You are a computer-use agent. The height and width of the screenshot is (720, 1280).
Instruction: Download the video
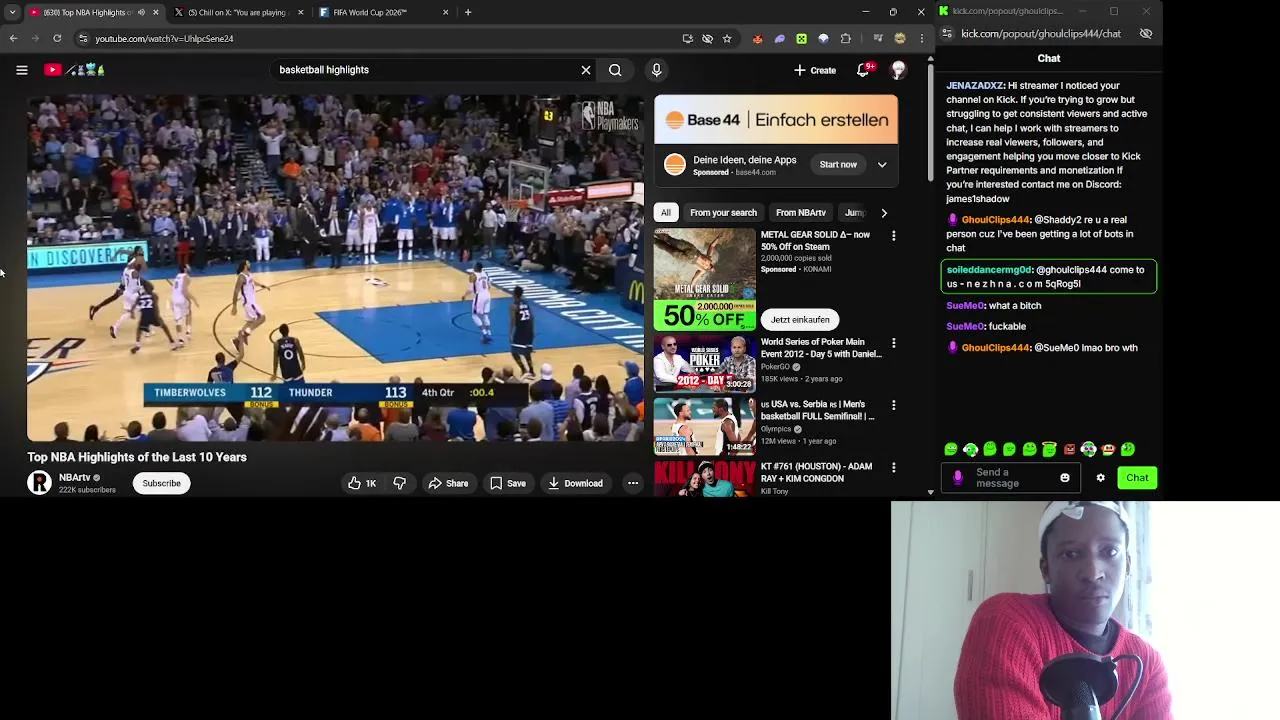[x=575, y=483]
